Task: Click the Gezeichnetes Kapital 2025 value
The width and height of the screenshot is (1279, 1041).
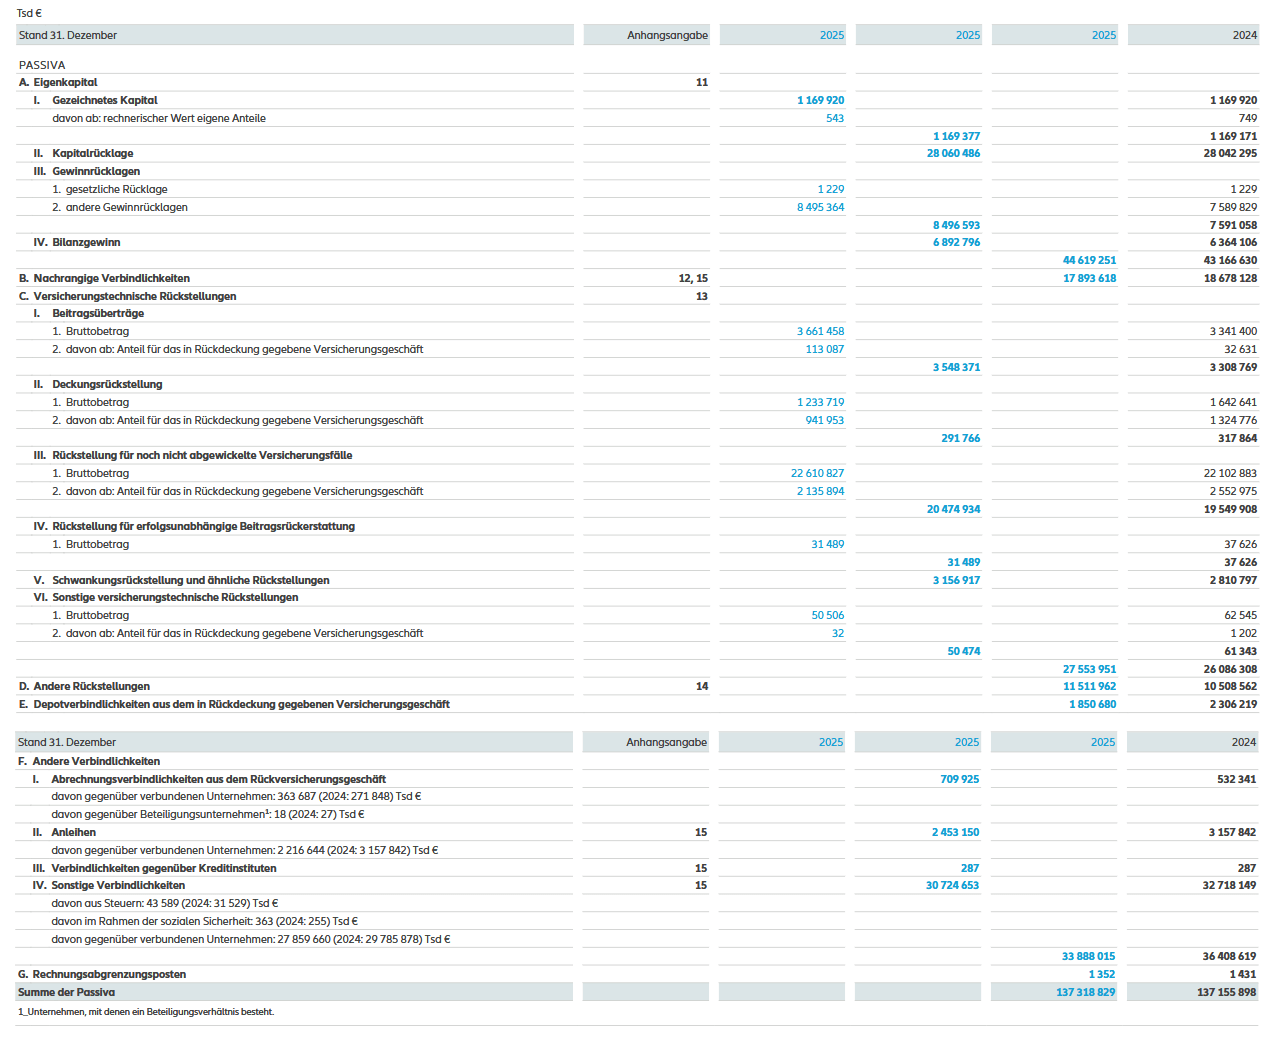Action: (820, 100)
